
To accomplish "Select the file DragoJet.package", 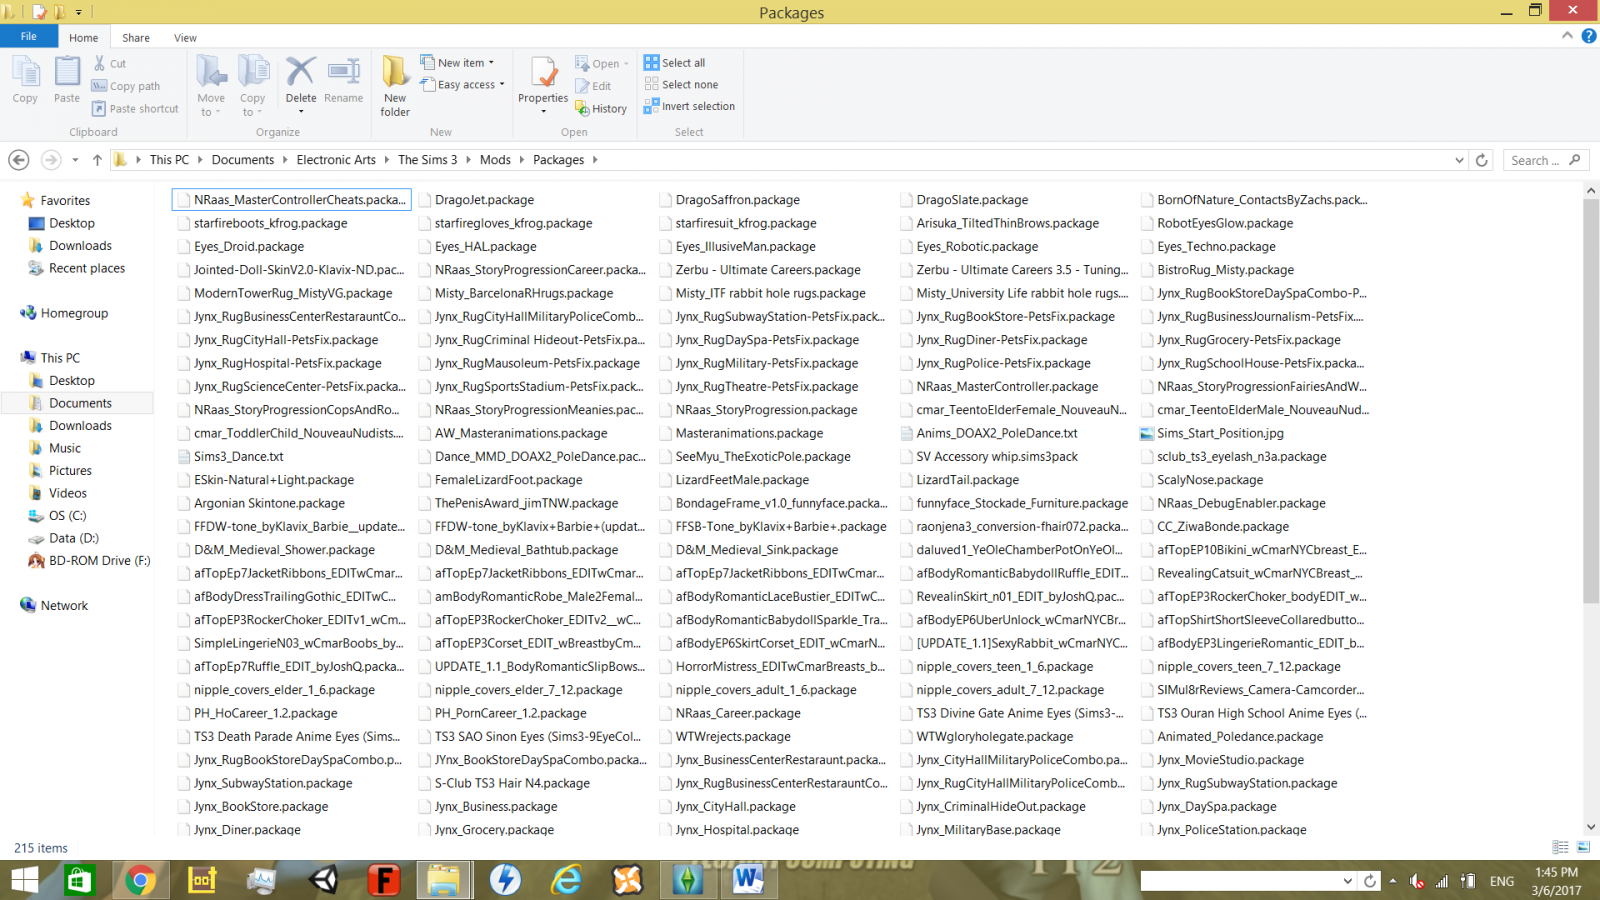I will click(484, 200).
